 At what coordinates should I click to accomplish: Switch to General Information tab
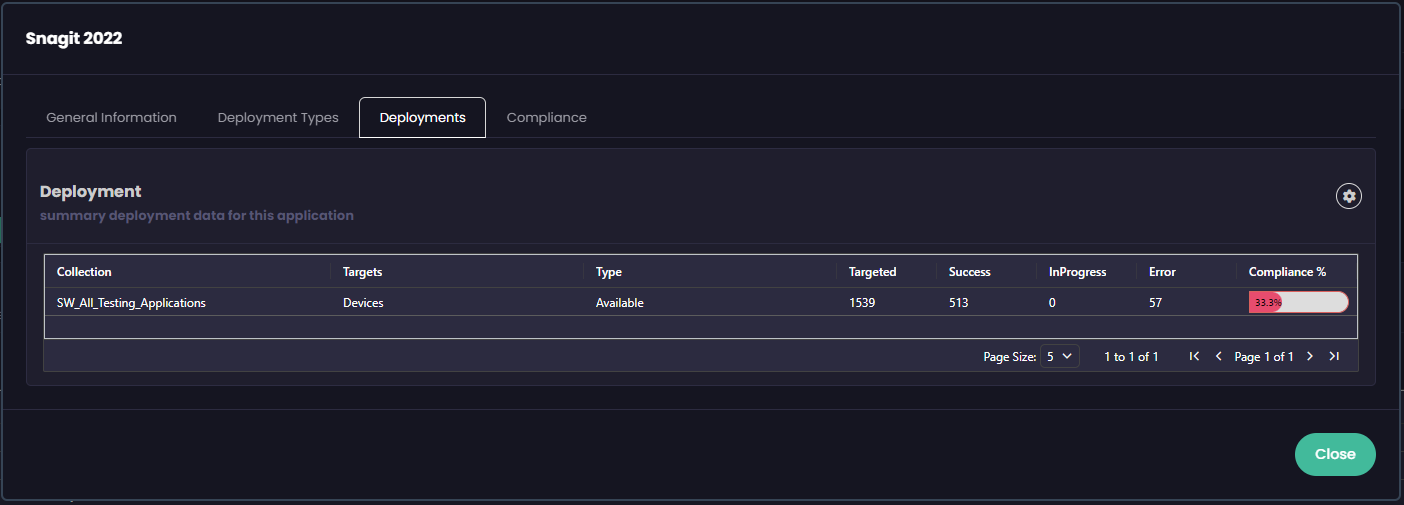pos(111,117)
